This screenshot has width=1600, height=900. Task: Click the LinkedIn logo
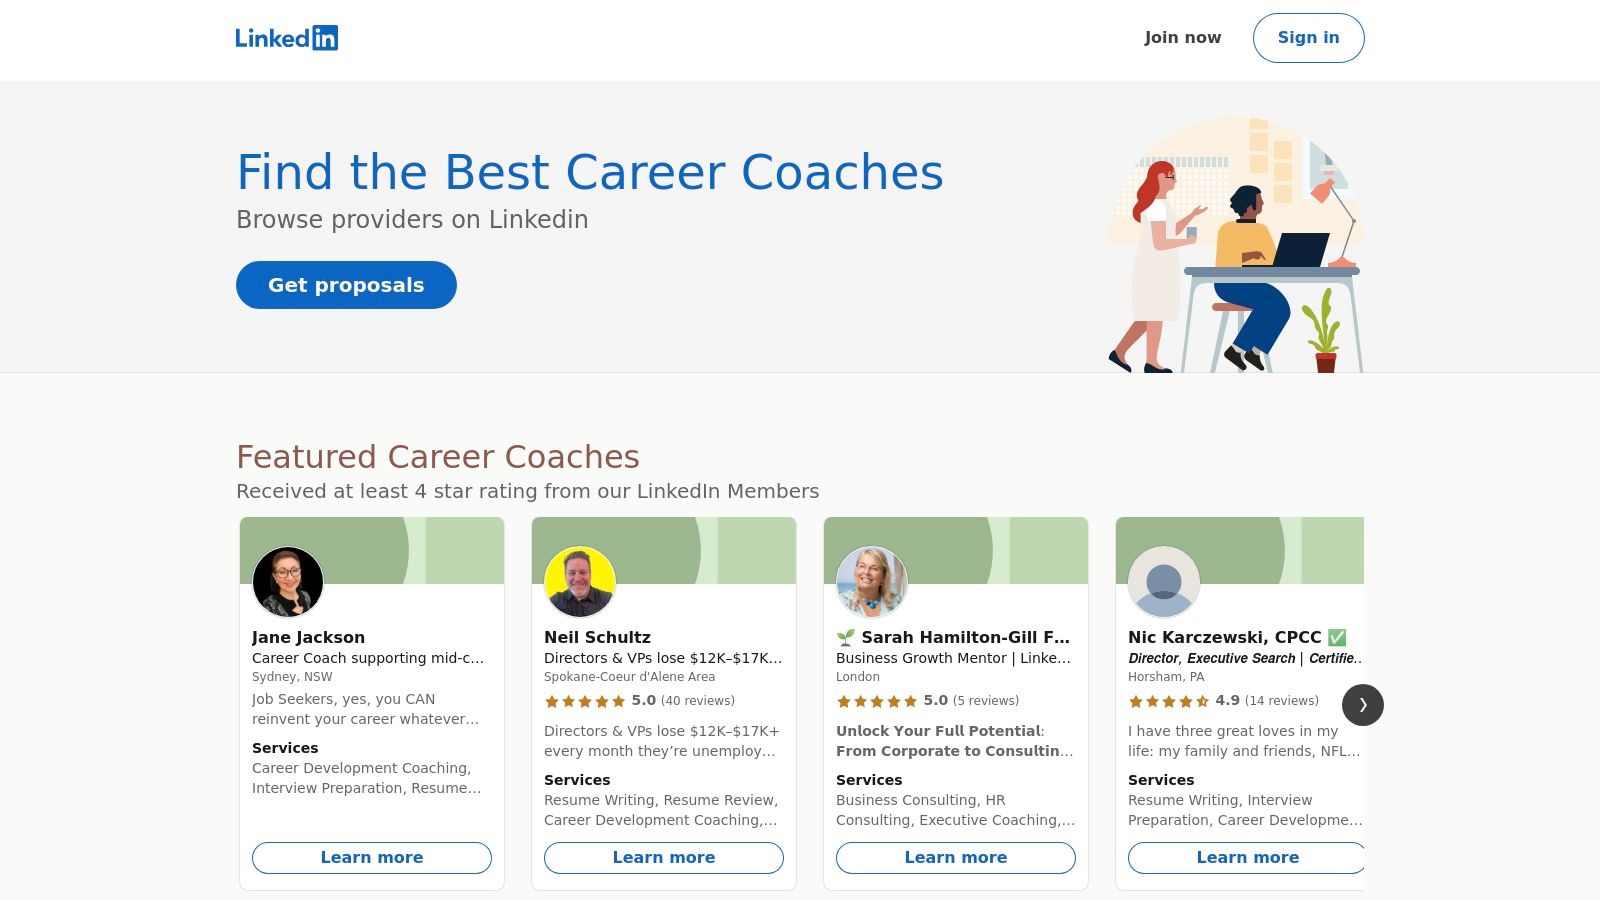click(287, 38)
